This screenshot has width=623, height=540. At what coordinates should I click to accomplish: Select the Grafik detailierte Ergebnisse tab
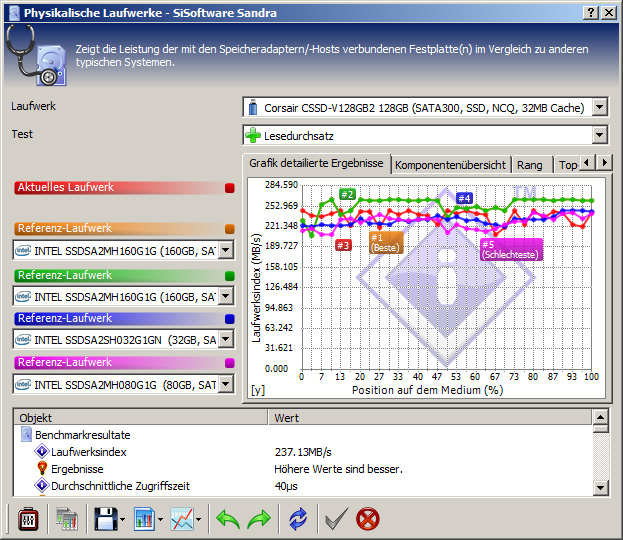pyautogui.click(x=316, y=163)
